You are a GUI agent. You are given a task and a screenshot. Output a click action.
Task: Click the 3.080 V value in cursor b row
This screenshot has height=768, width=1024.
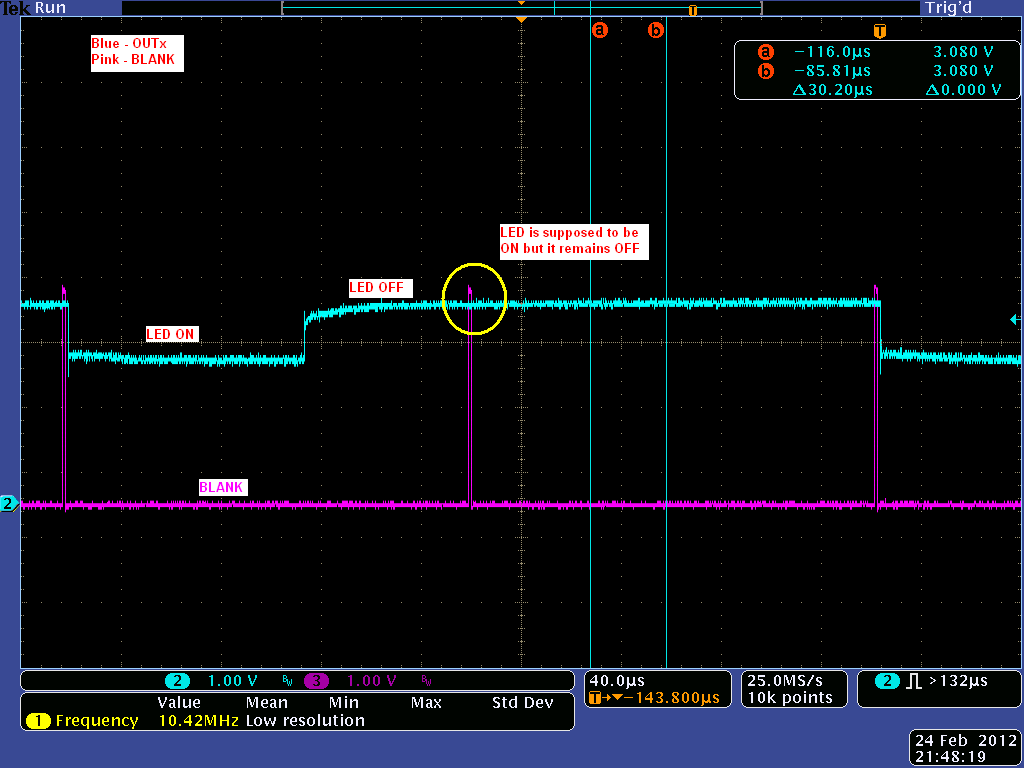point(963,71)
